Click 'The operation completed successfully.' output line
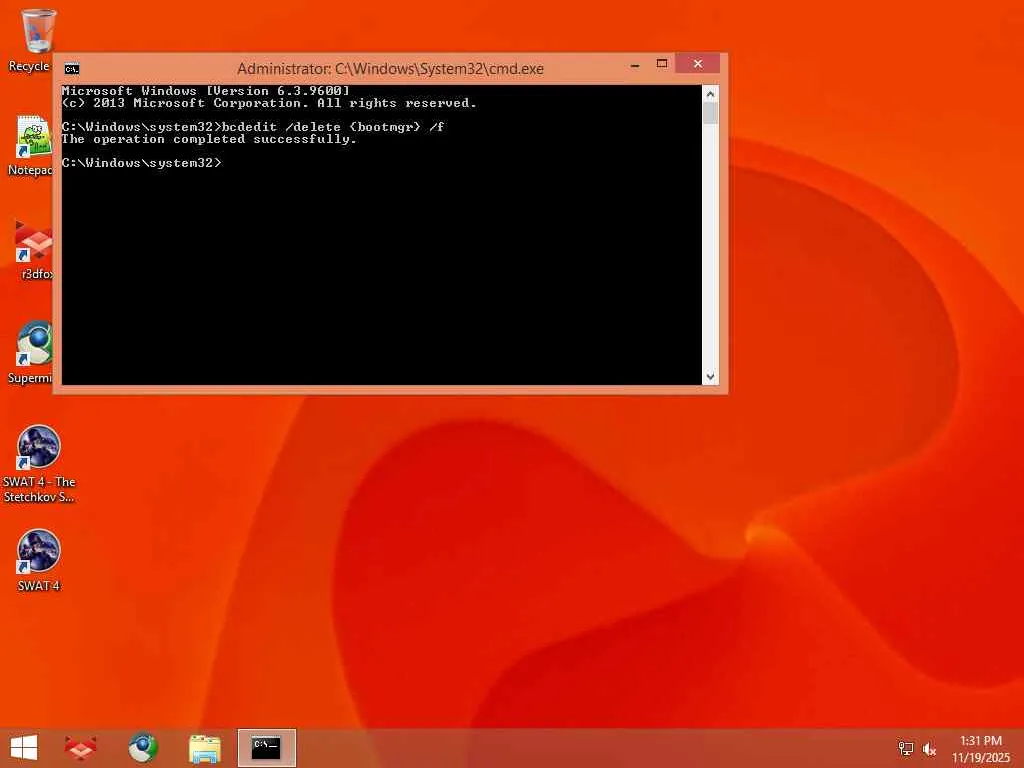Viewport: 1024px width, 768px height. [209, 139]
